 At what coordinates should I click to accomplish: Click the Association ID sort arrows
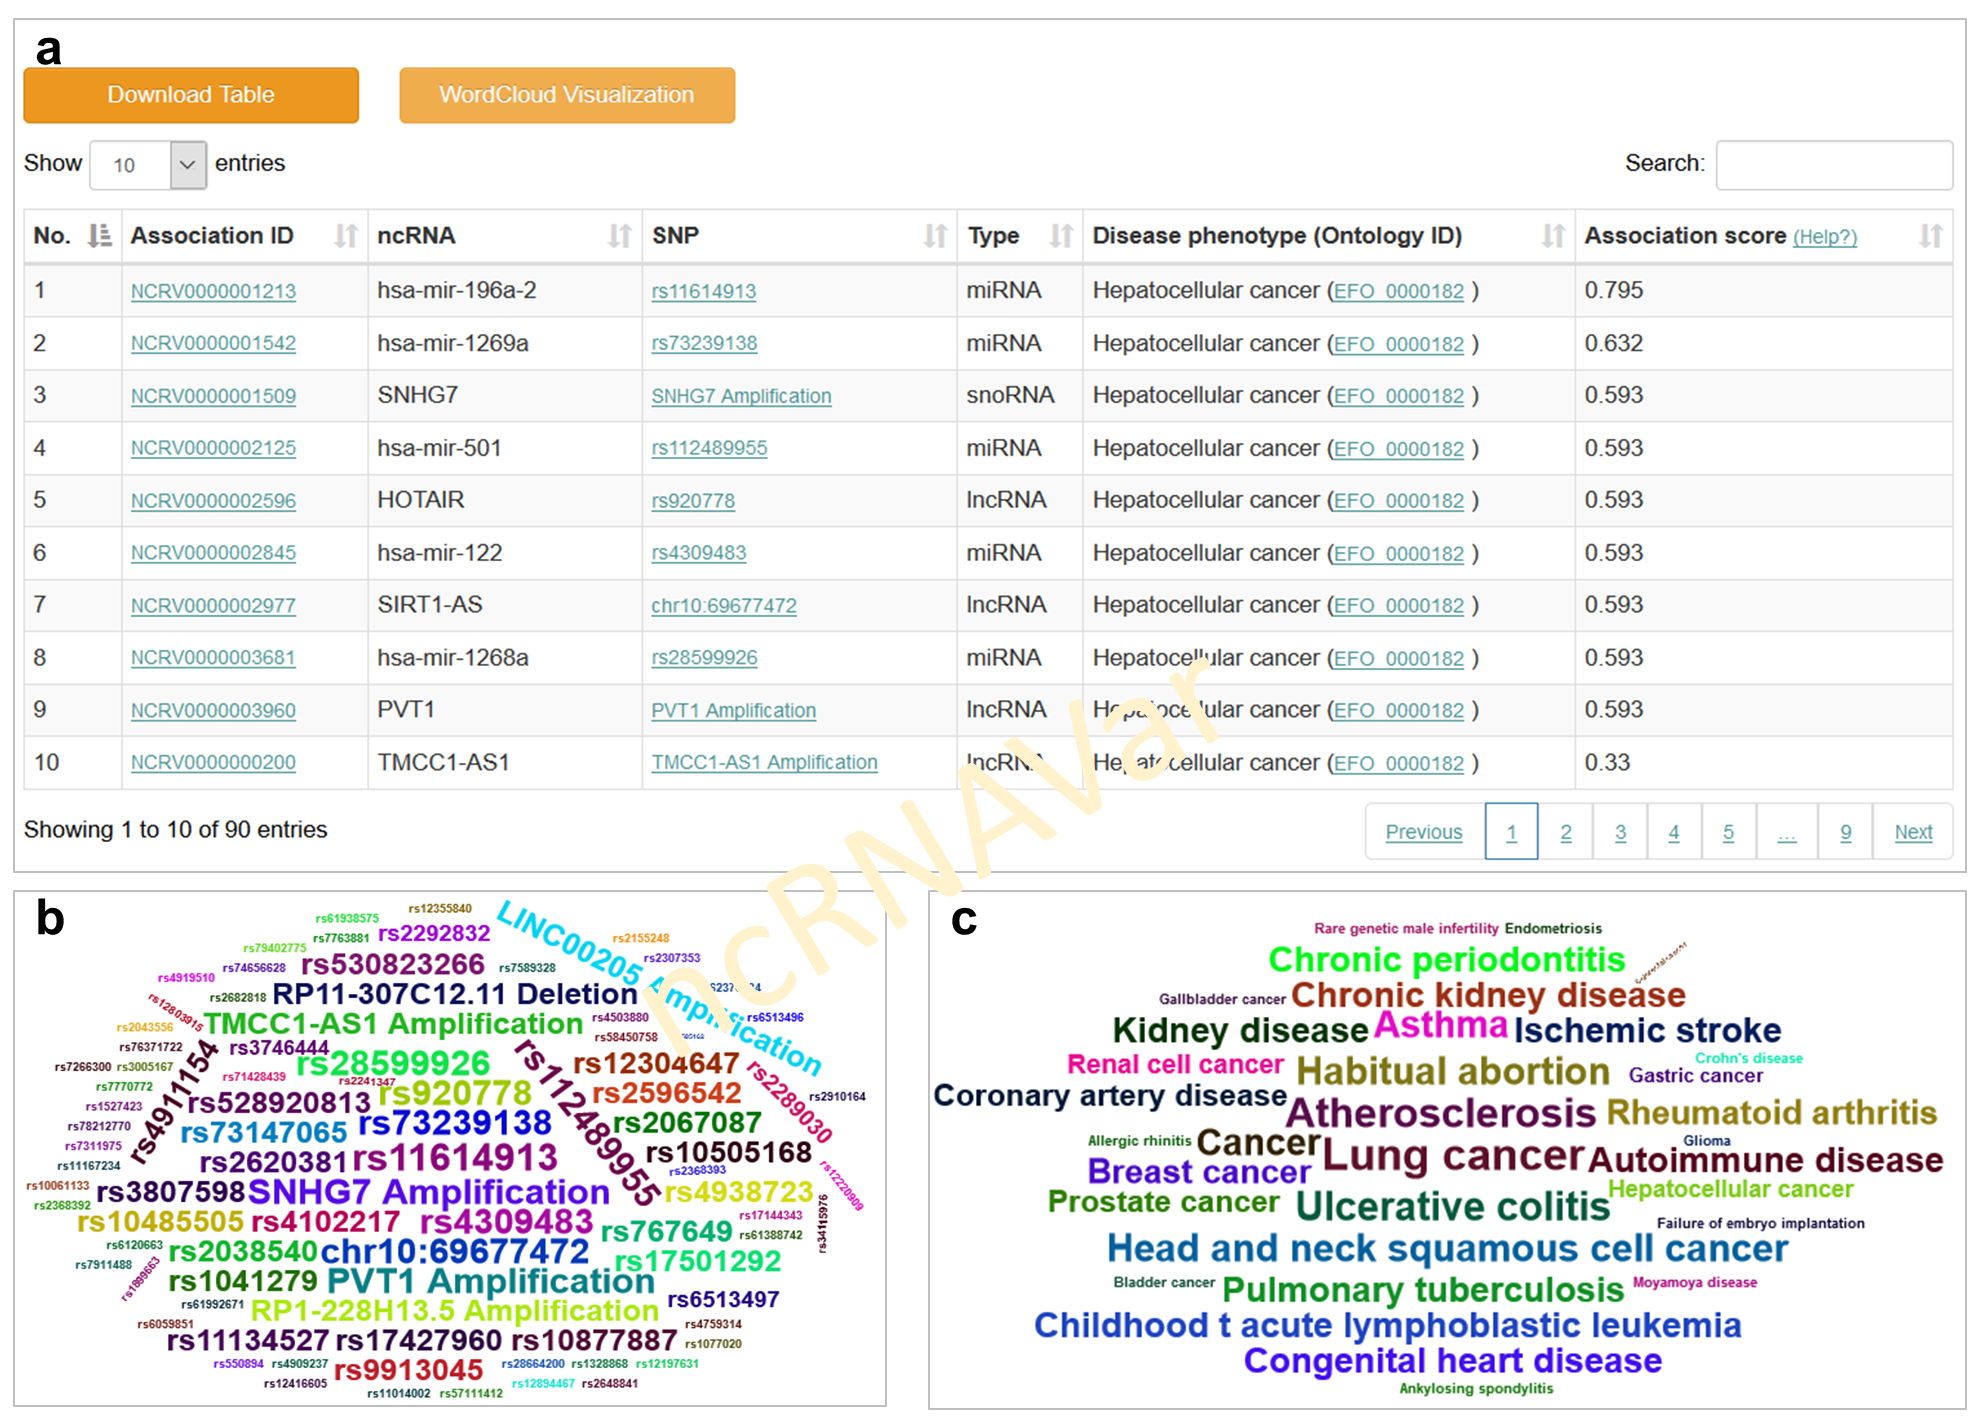point(346,236)
